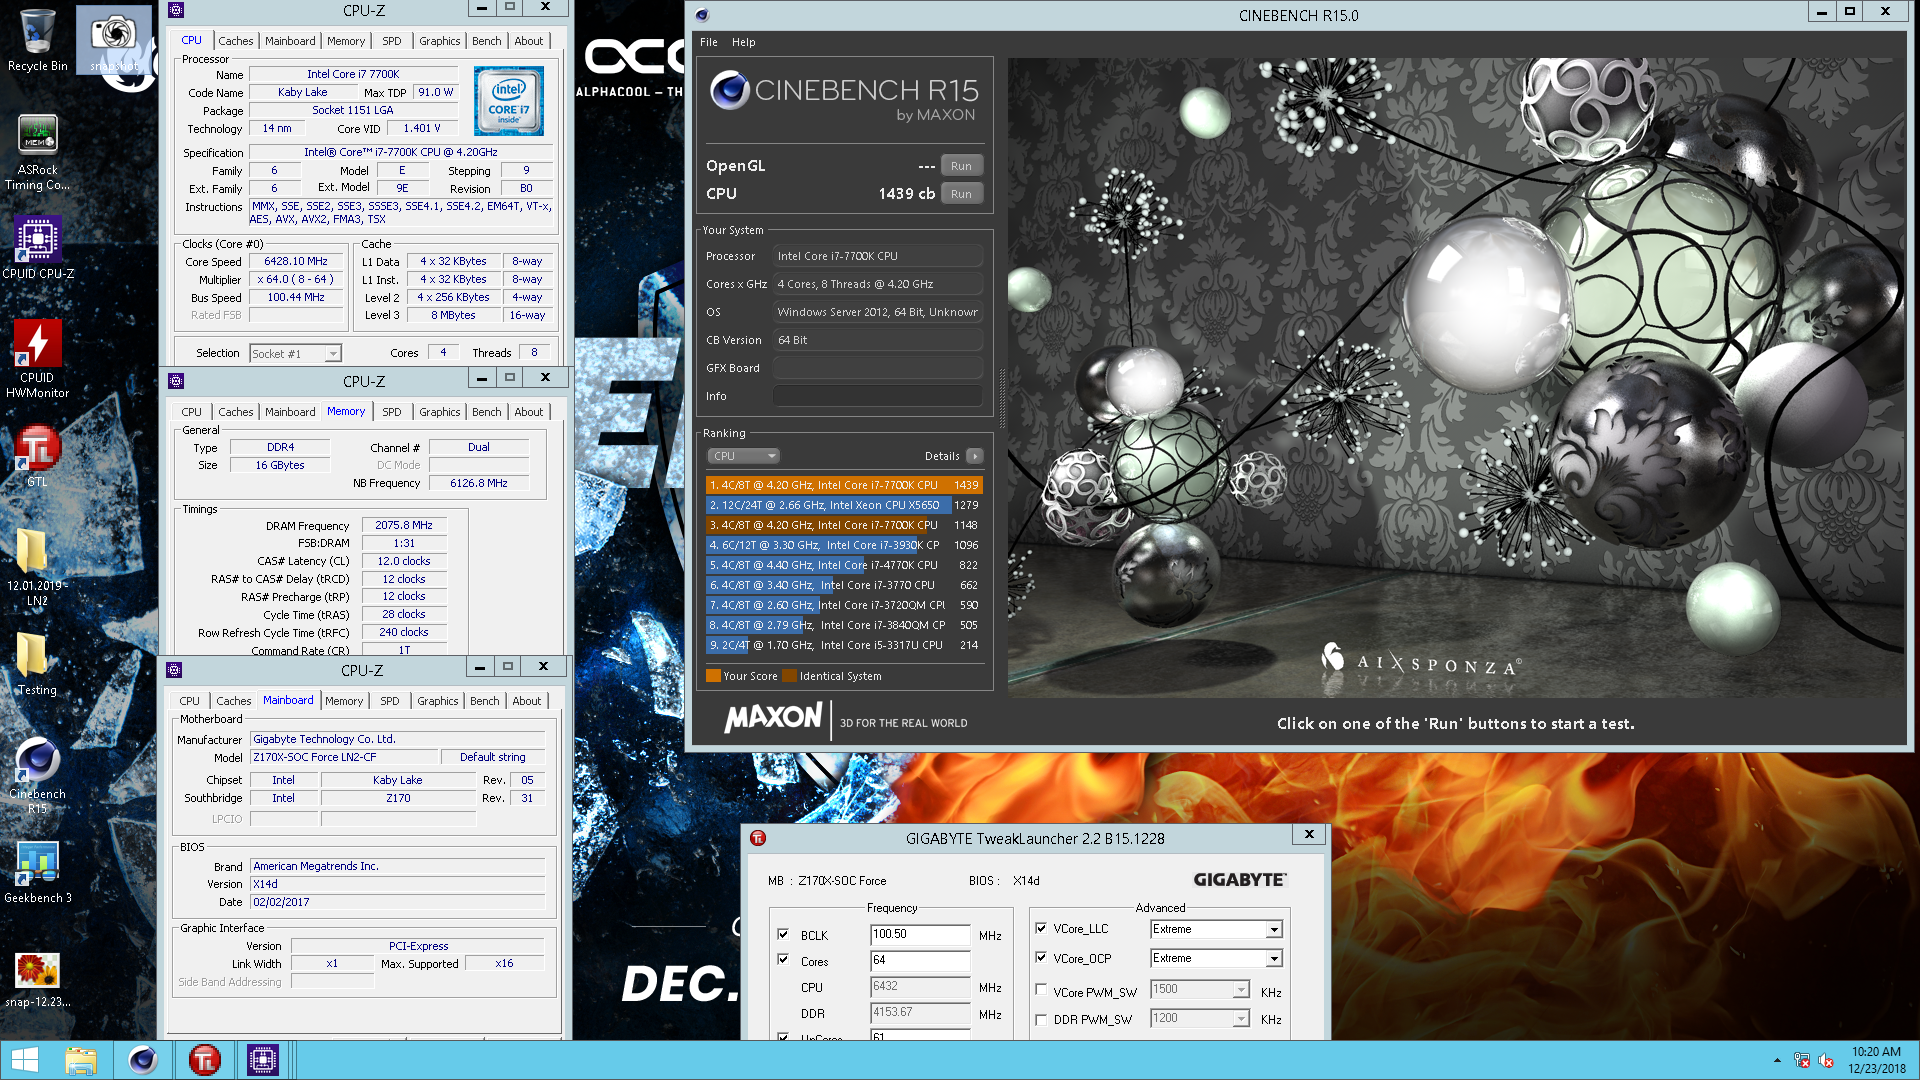Run the OpenGL benchmark
Image resolution: width=1920 pixels, height=1080 pixels.
tap(961, 166)
